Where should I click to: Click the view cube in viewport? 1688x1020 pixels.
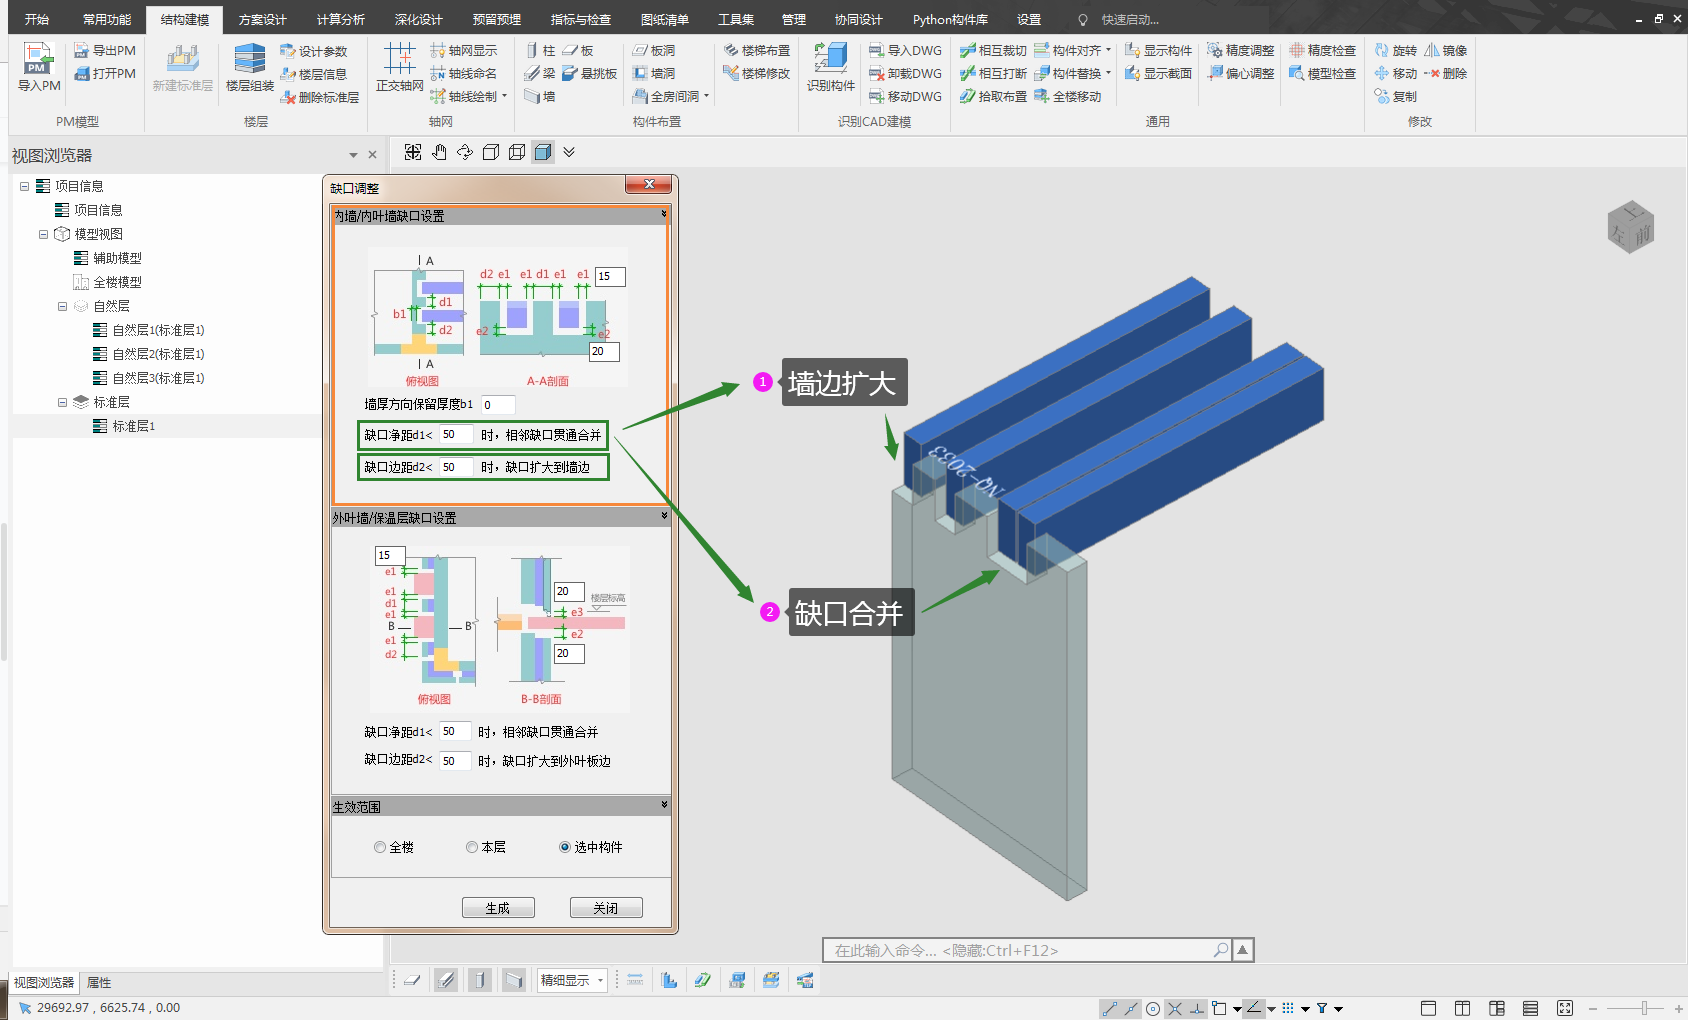point(1630,227)
